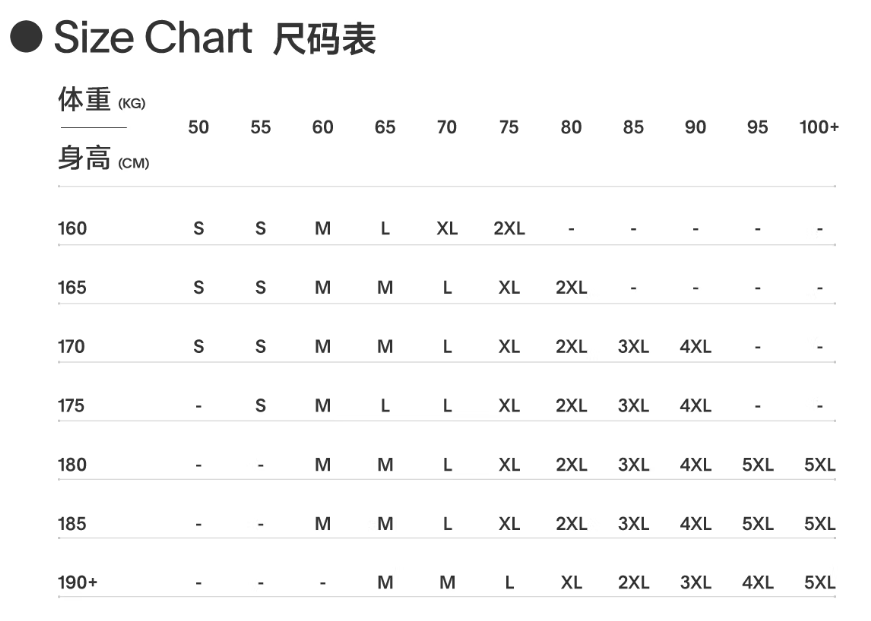Click the 50 weight column header

click(x=199, y=127)
